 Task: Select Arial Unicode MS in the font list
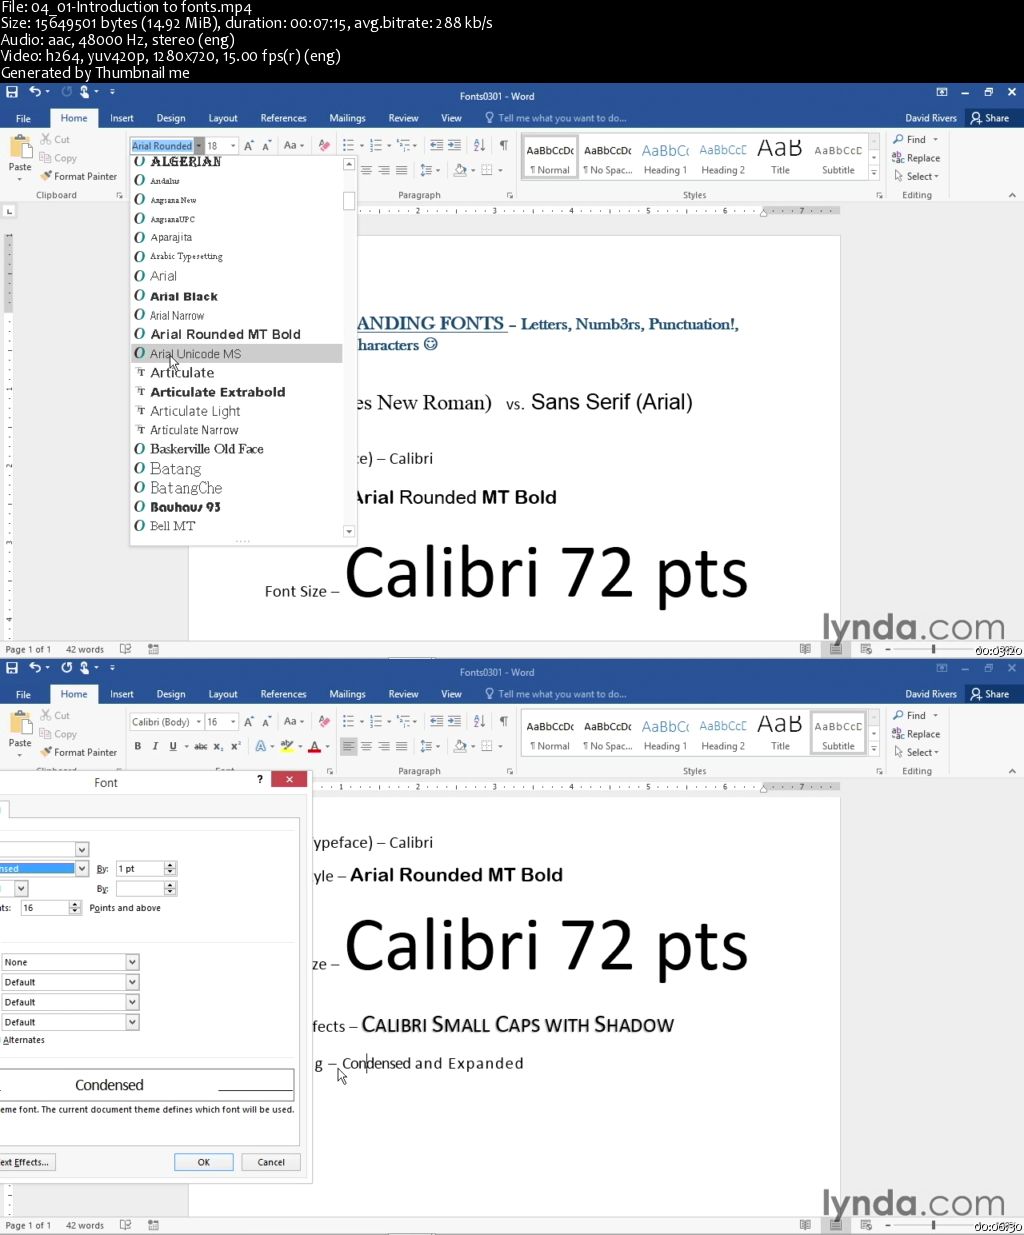pyautogui.click(x=237, y=354)
